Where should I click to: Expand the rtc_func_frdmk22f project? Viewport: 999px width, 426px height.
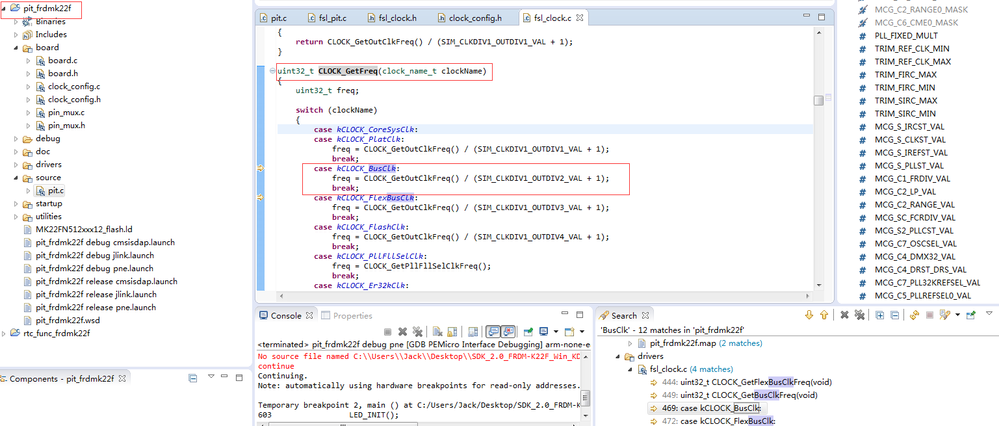click(4, 334)
